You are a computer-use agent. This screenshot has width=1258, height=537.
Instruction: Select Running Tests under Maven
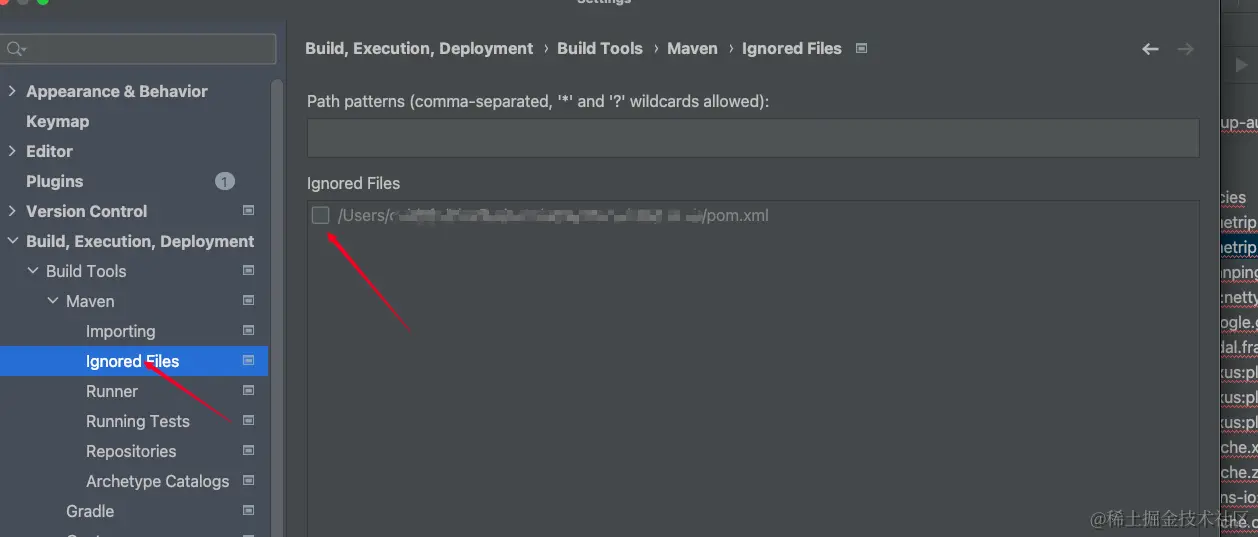pyautogui.click(x=137, y=421)
